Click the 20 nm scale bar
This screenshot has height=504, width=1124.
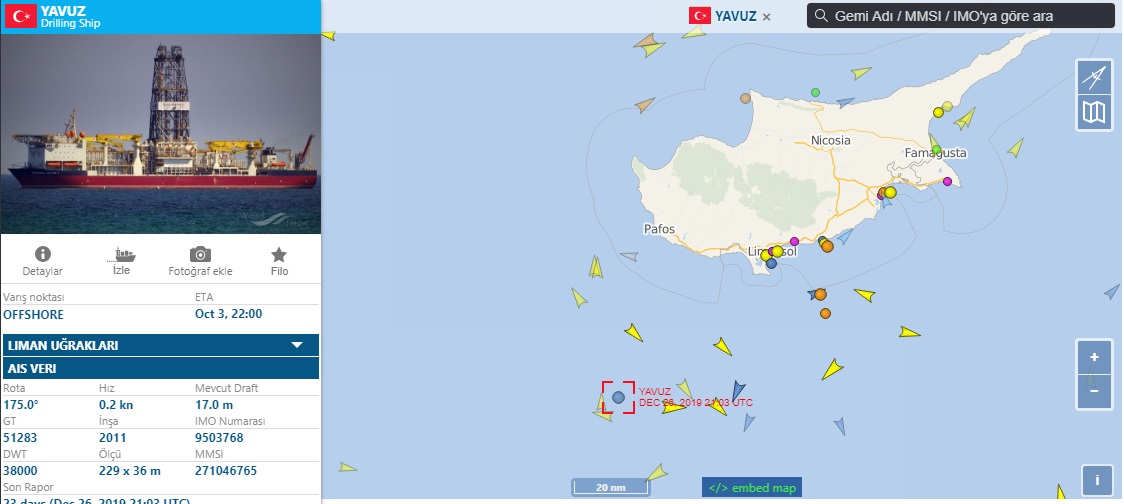click(611, 487)
